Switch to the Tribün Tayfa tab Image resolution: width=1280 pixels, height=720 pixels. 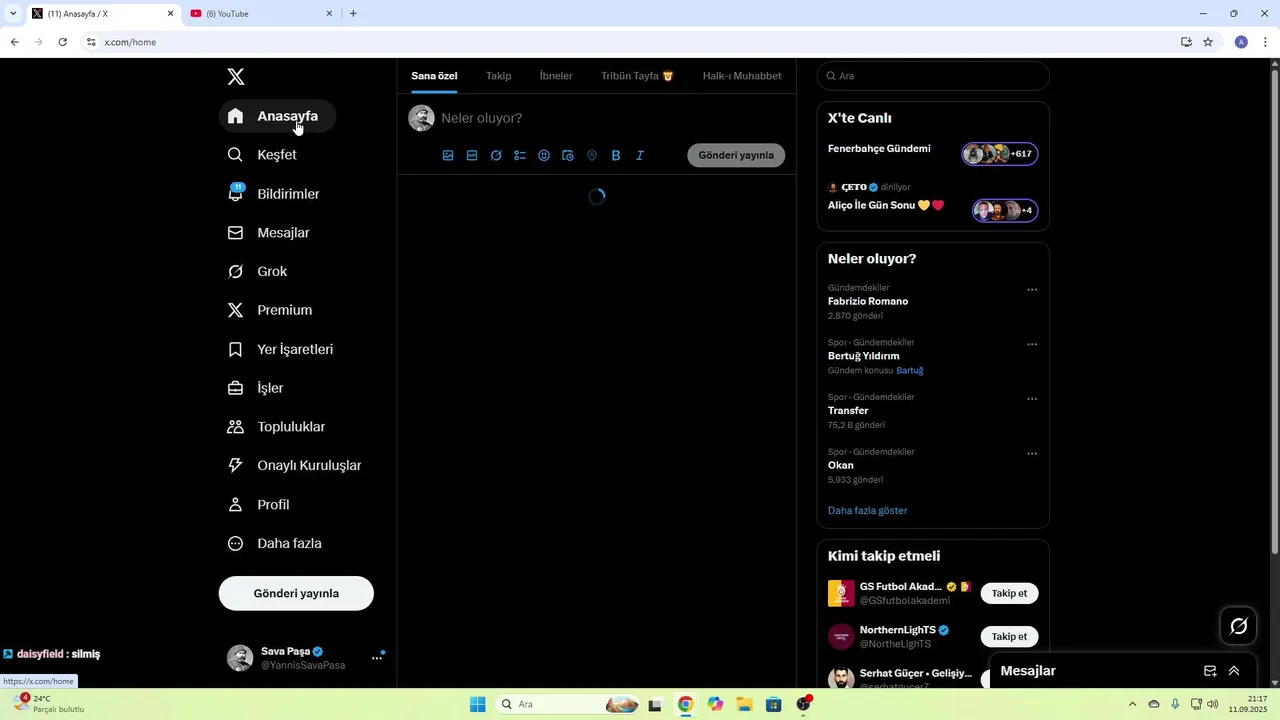[x=637, y=76]
